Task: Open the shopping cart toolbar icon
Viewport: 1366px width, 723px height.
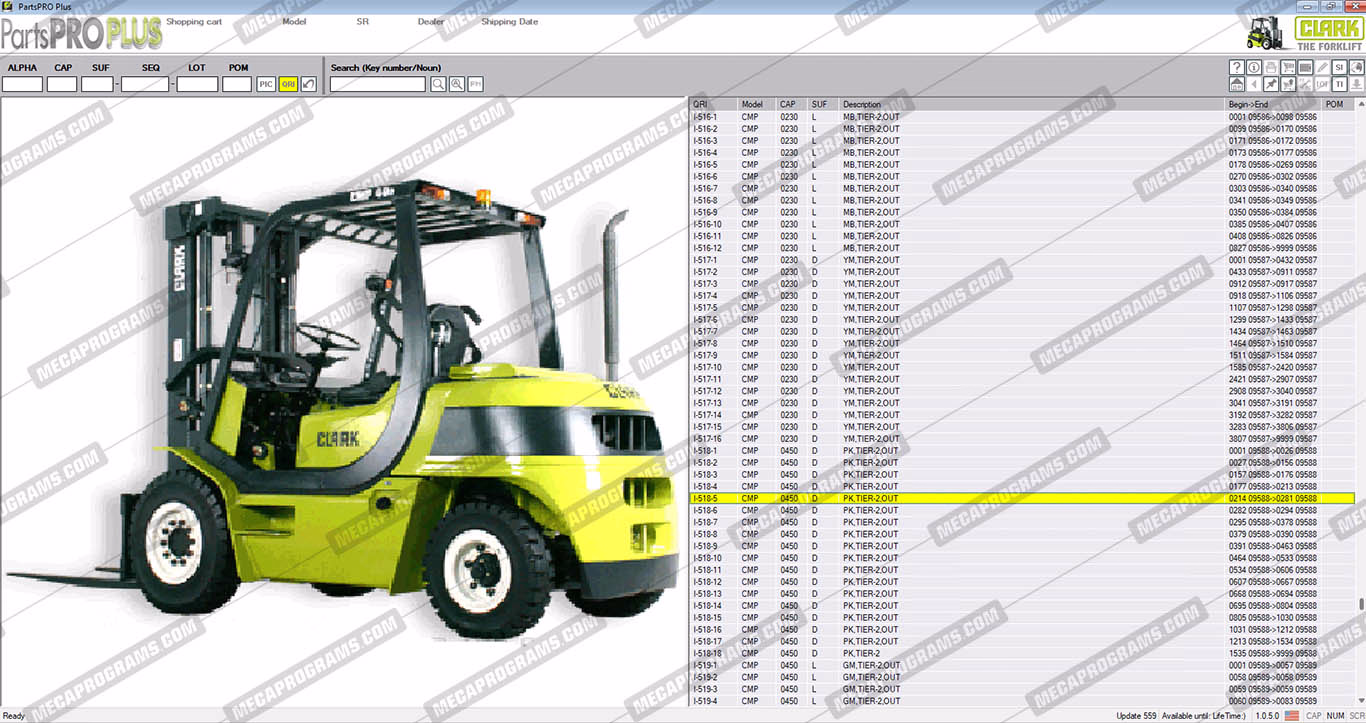Action: (1288, 67)
